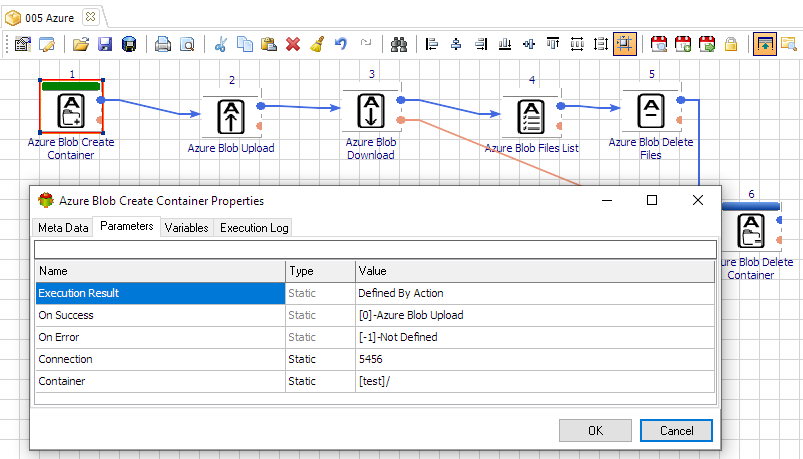Screen dimensions: 803x459
Task: Clear the canvas with the broom icon
Action: tap(317, 44)
